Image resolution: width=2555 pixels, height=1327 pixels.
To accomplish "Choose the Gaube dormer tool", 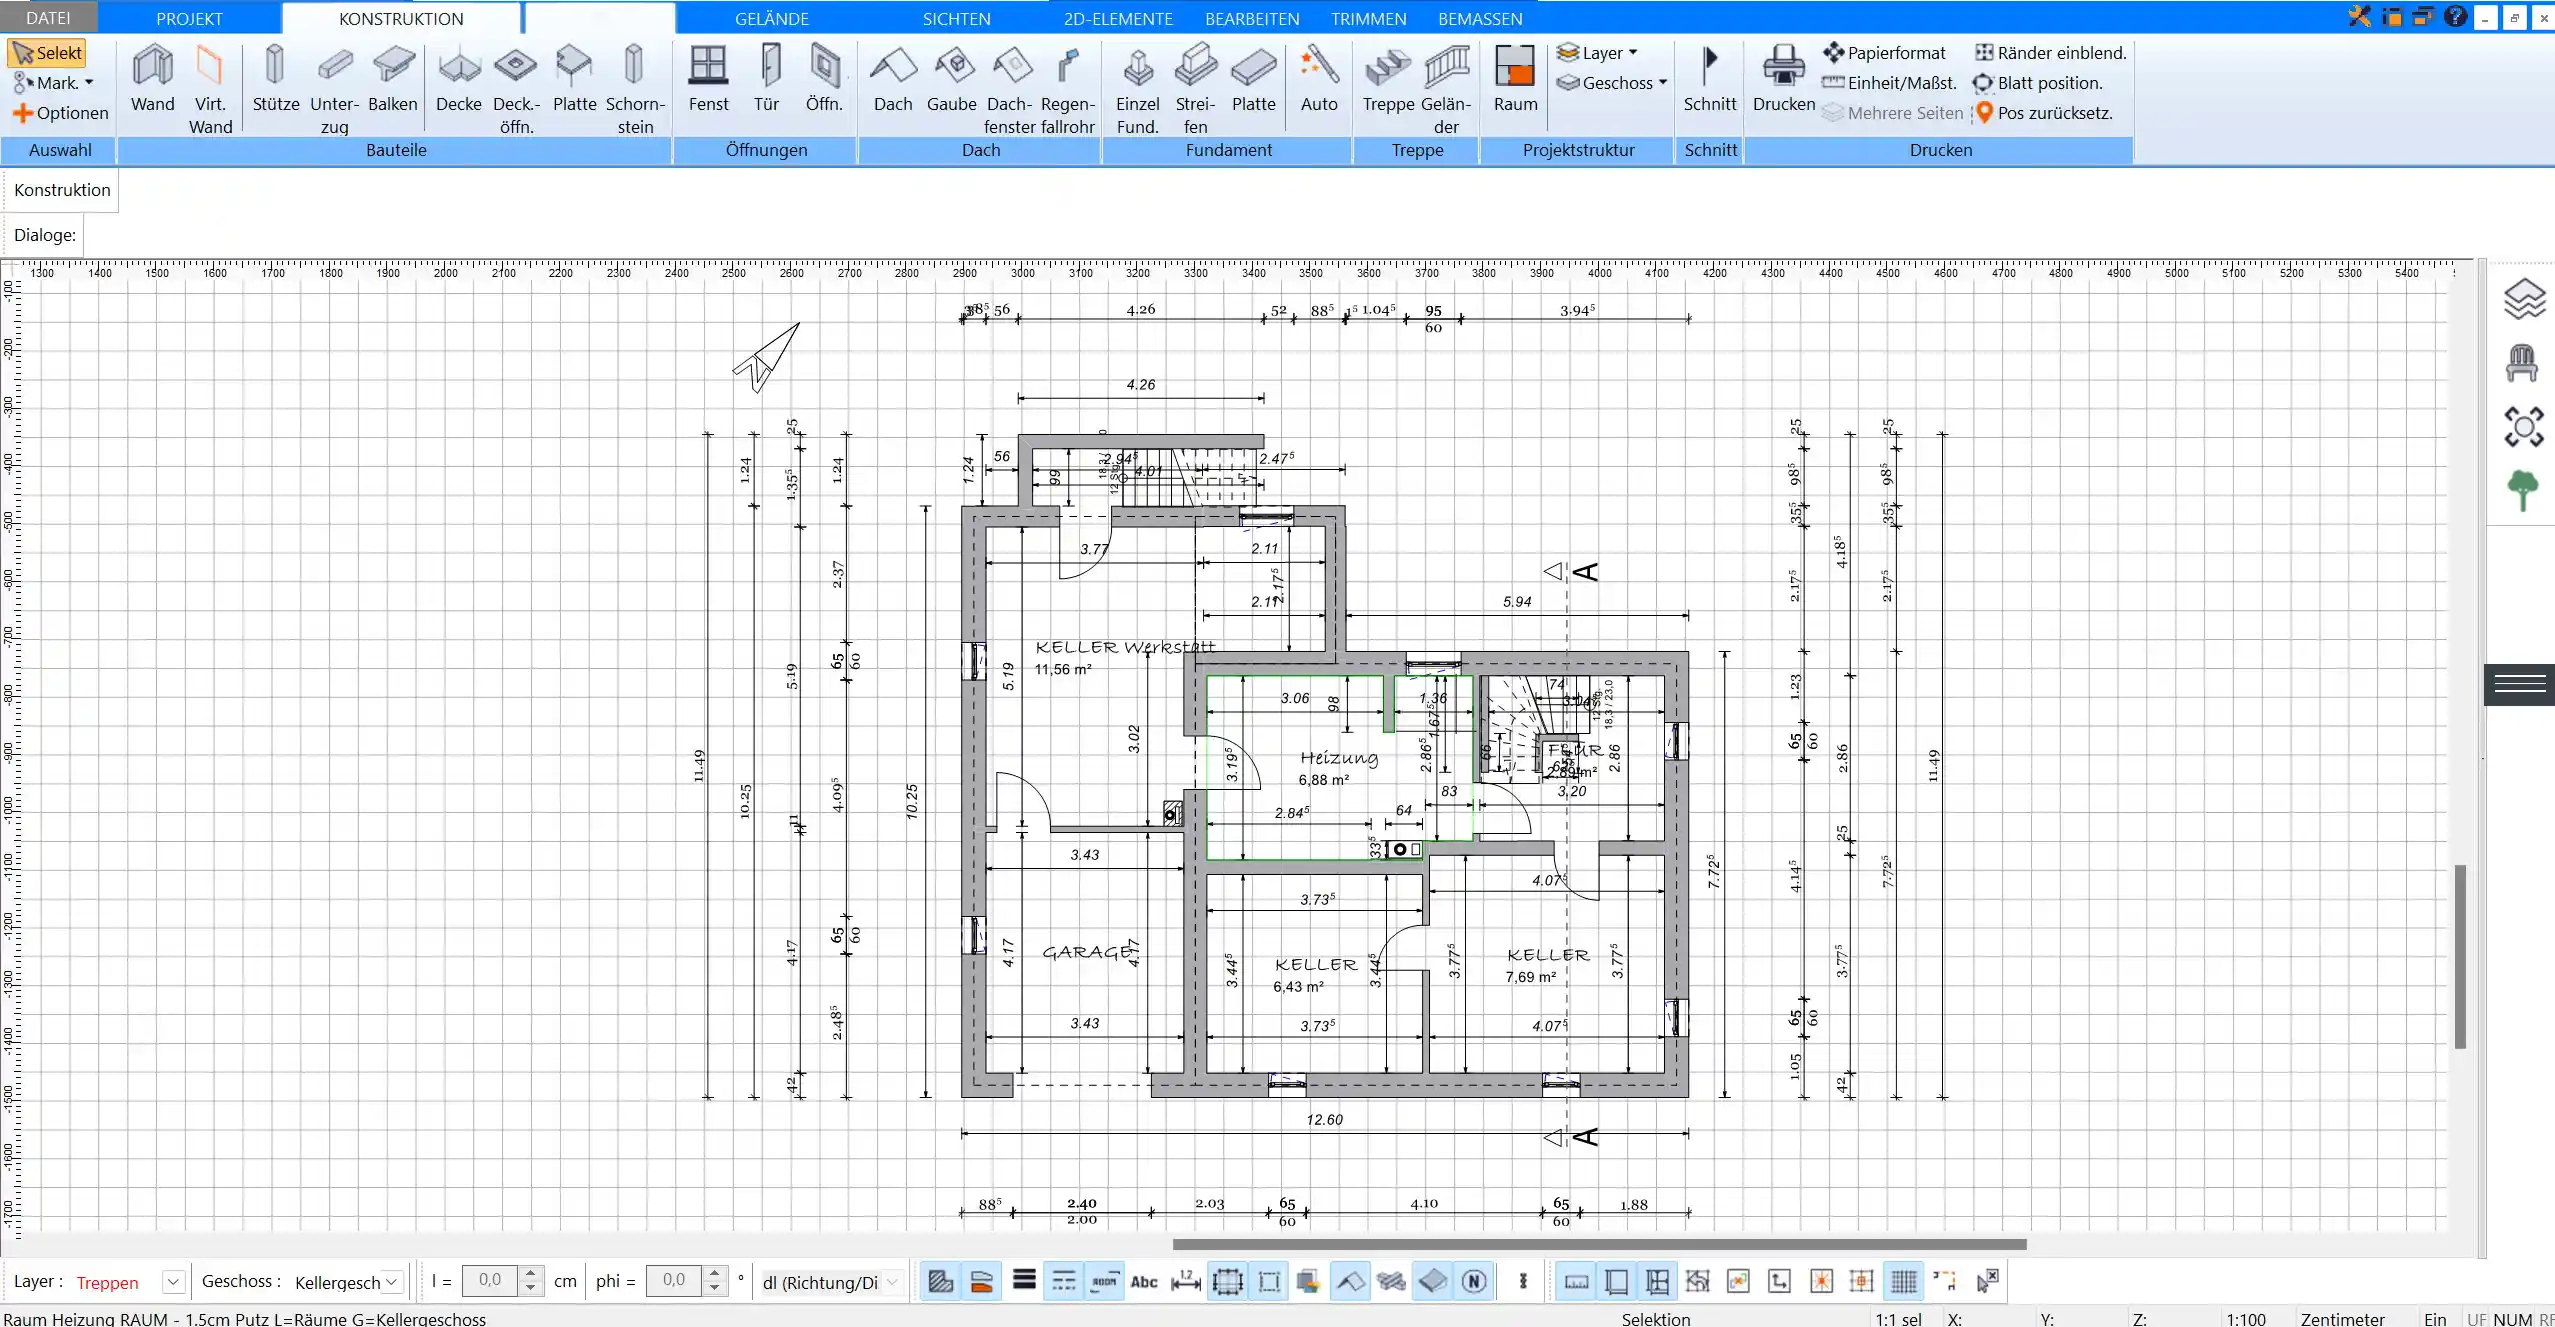I will 951,80.
